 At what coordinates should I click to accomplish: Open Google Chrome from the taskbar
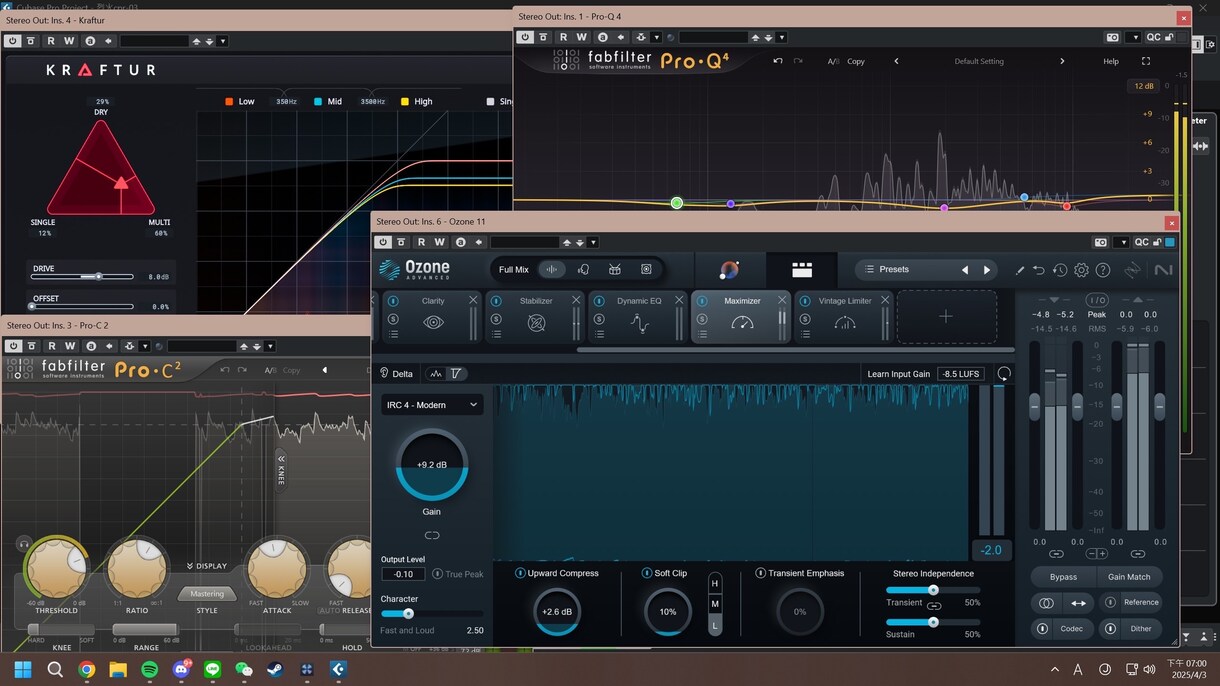tap(86, 669)
